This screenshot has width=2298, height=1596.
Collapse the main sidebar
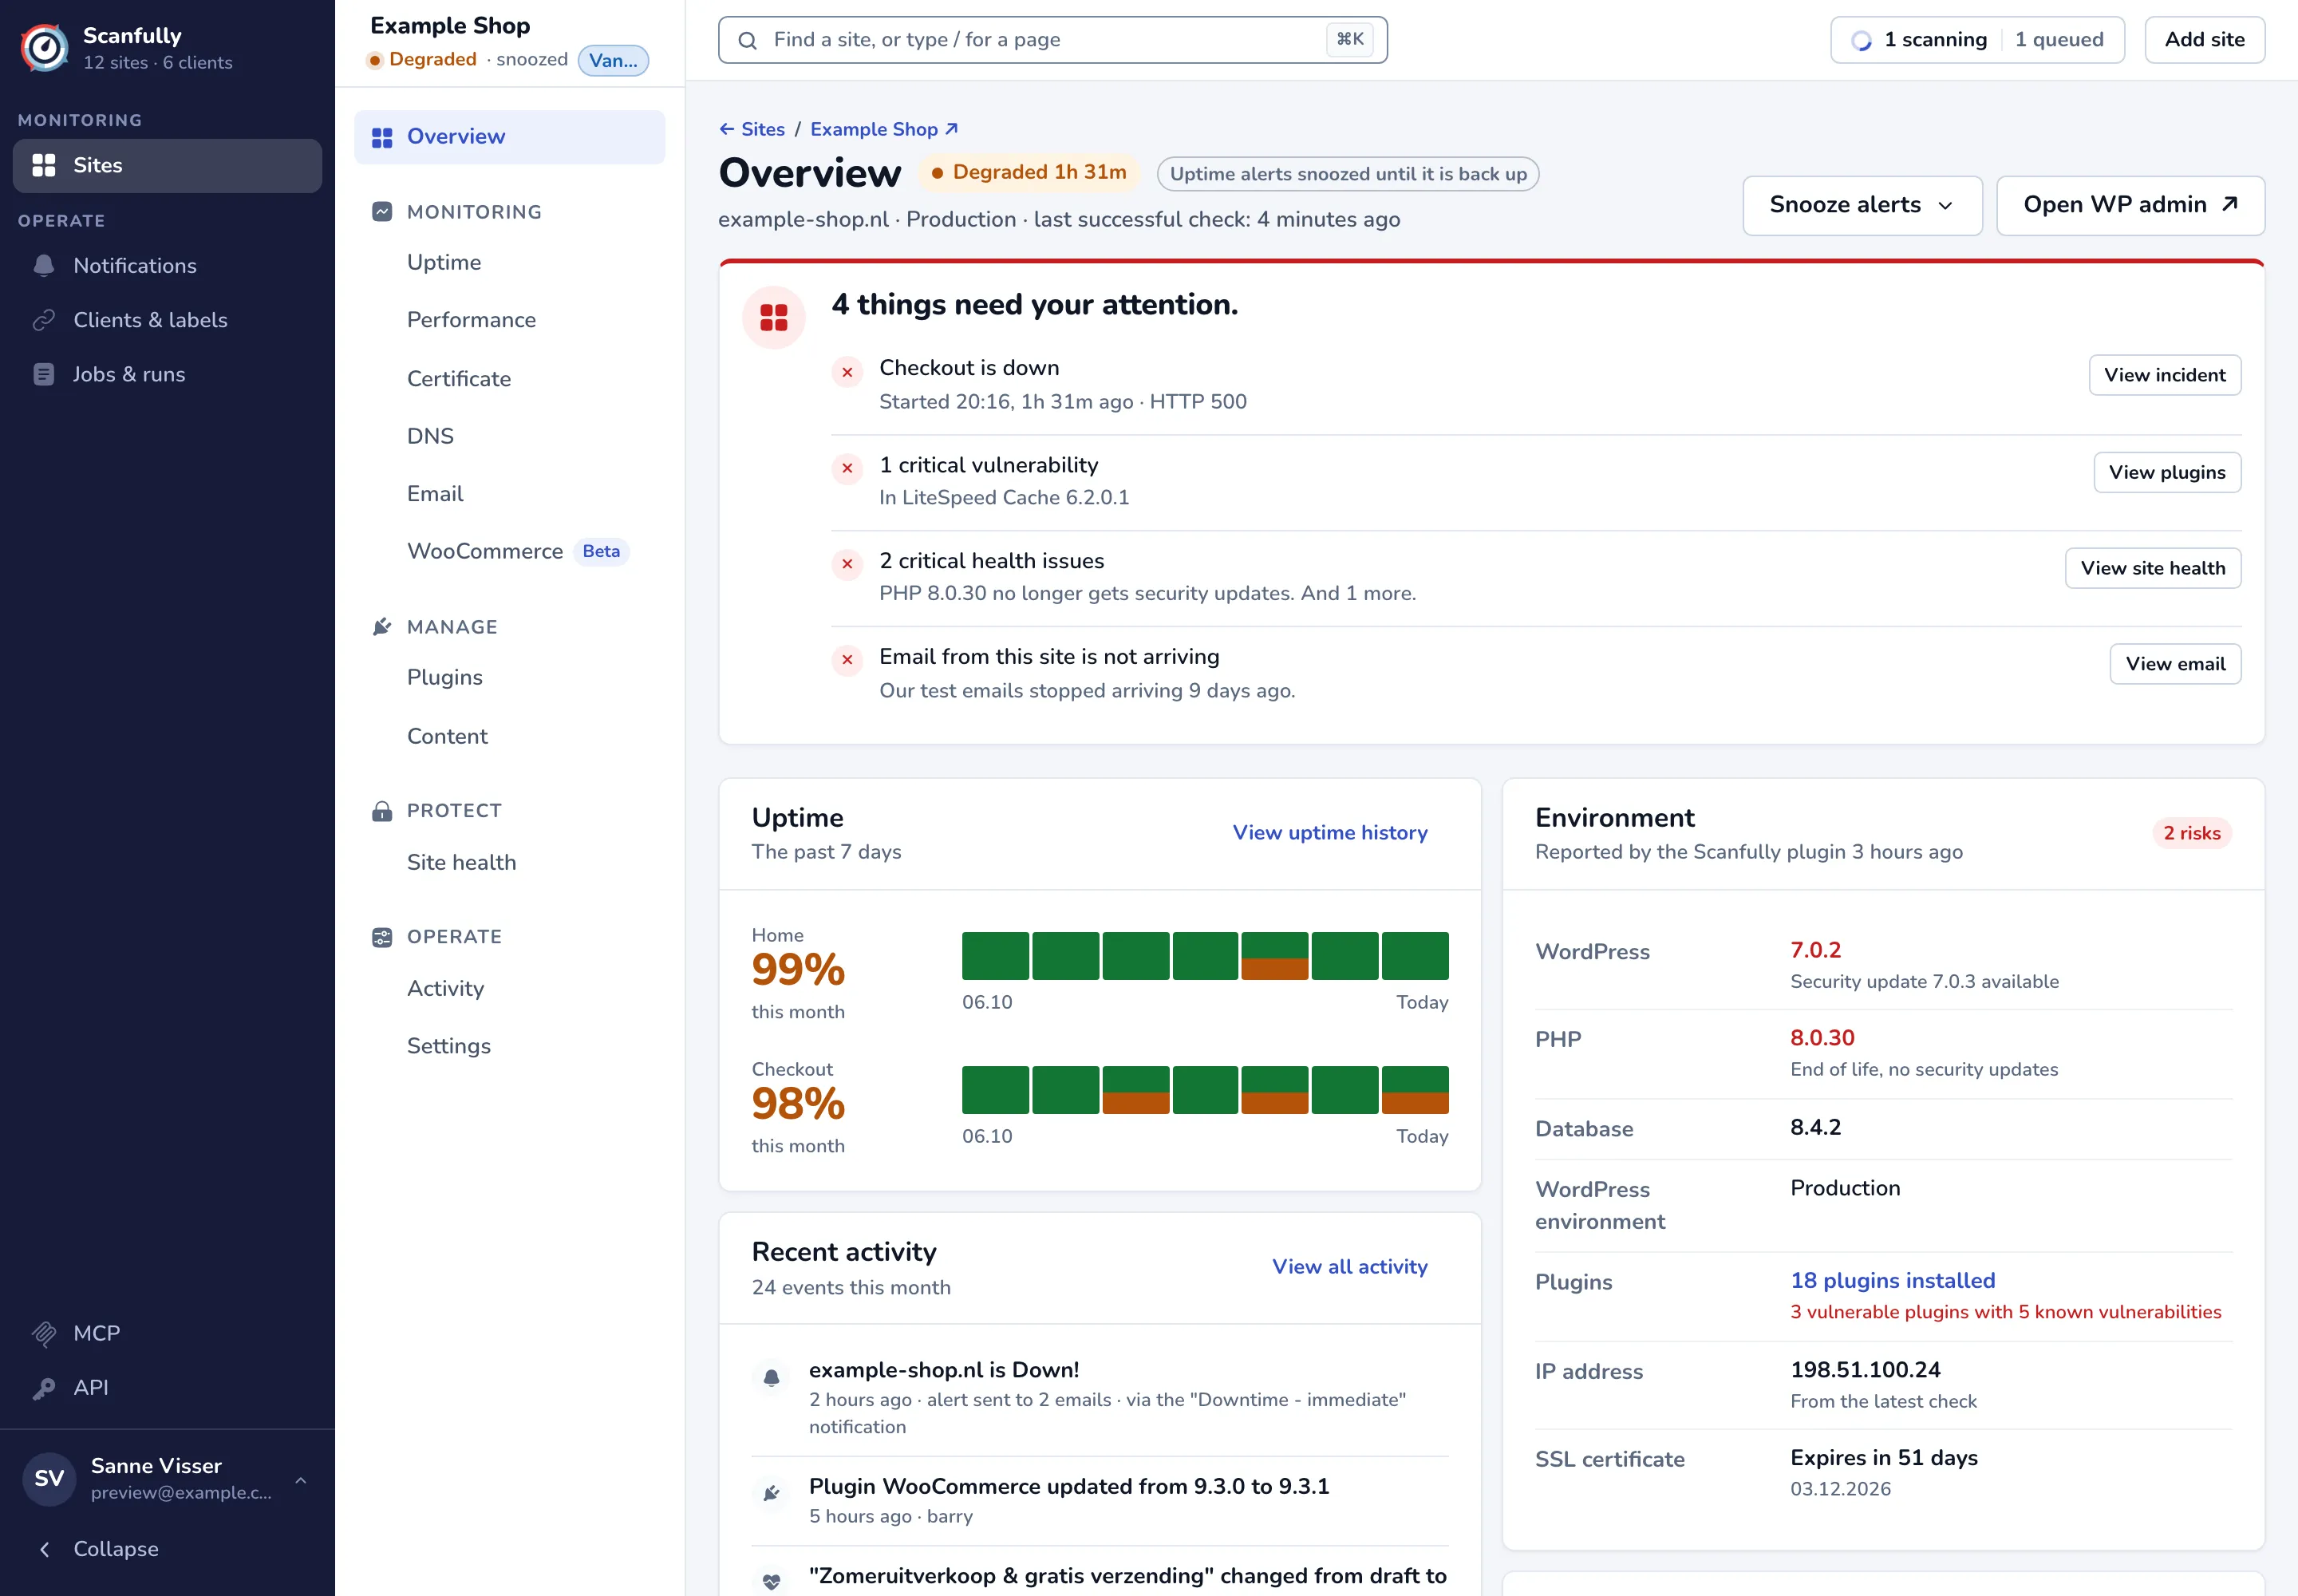click(x=167, y=1548)
